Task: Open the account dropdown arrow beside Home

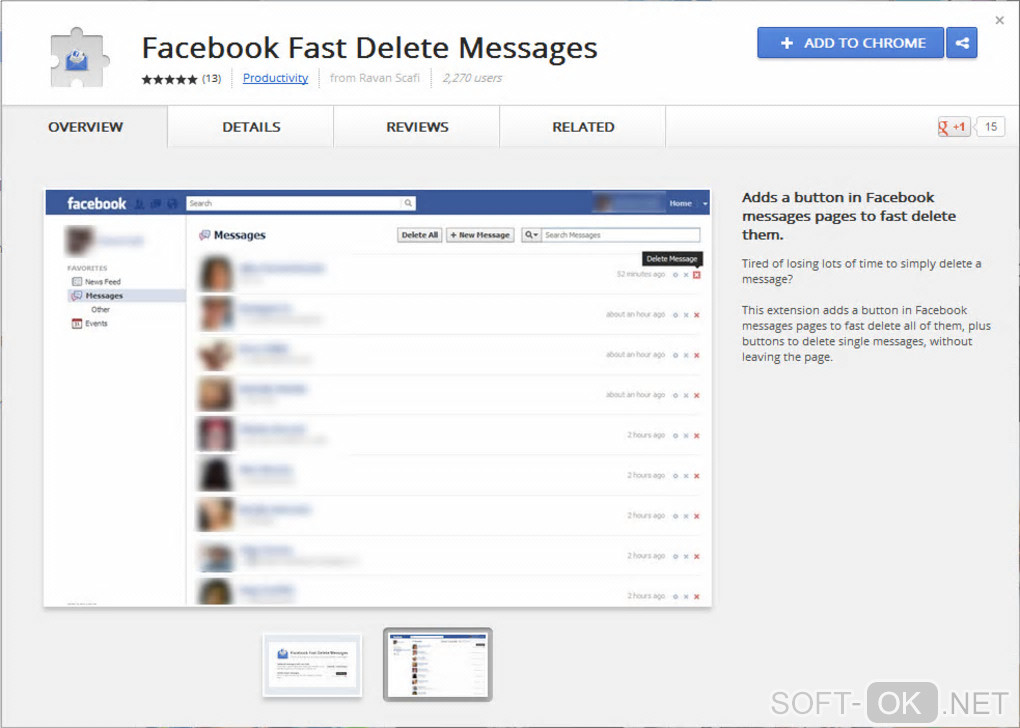Action: pyautogui.click(x=705, y=204)
